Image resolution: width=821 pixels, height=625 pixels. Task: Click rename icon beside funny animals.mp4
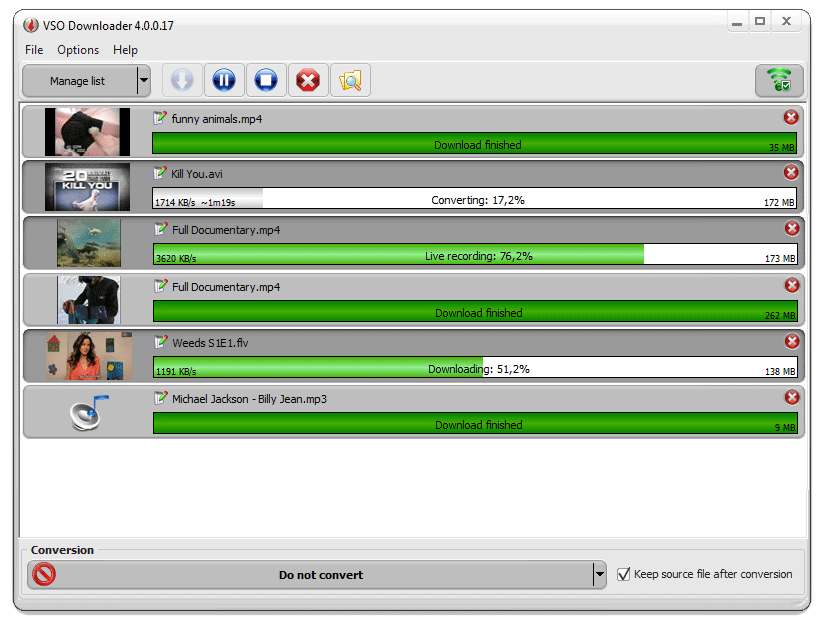point(160,118)
